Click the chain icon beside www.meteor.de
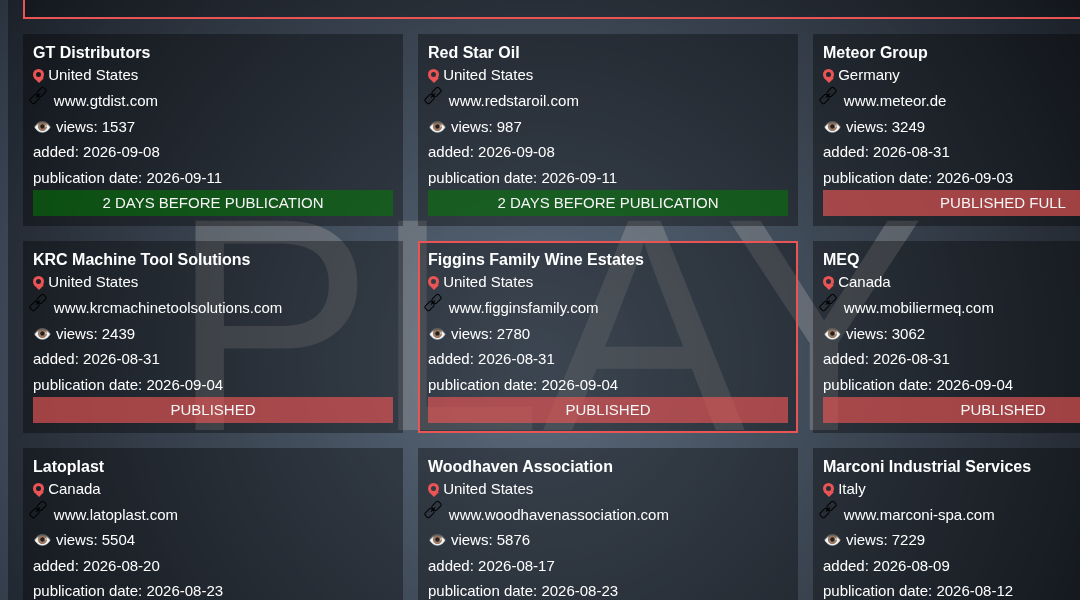This screenshot has height=600, width=1080. pos(829,96)
